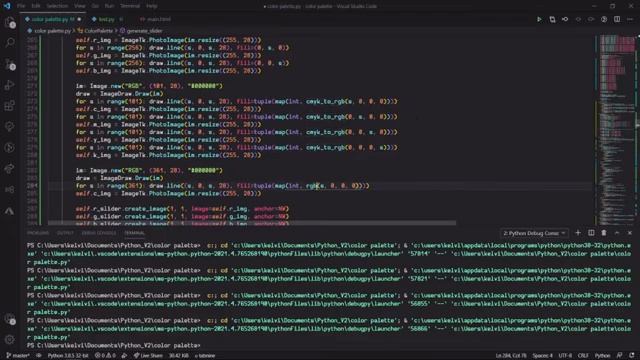Split the terminal panel

tap(591, 233)
